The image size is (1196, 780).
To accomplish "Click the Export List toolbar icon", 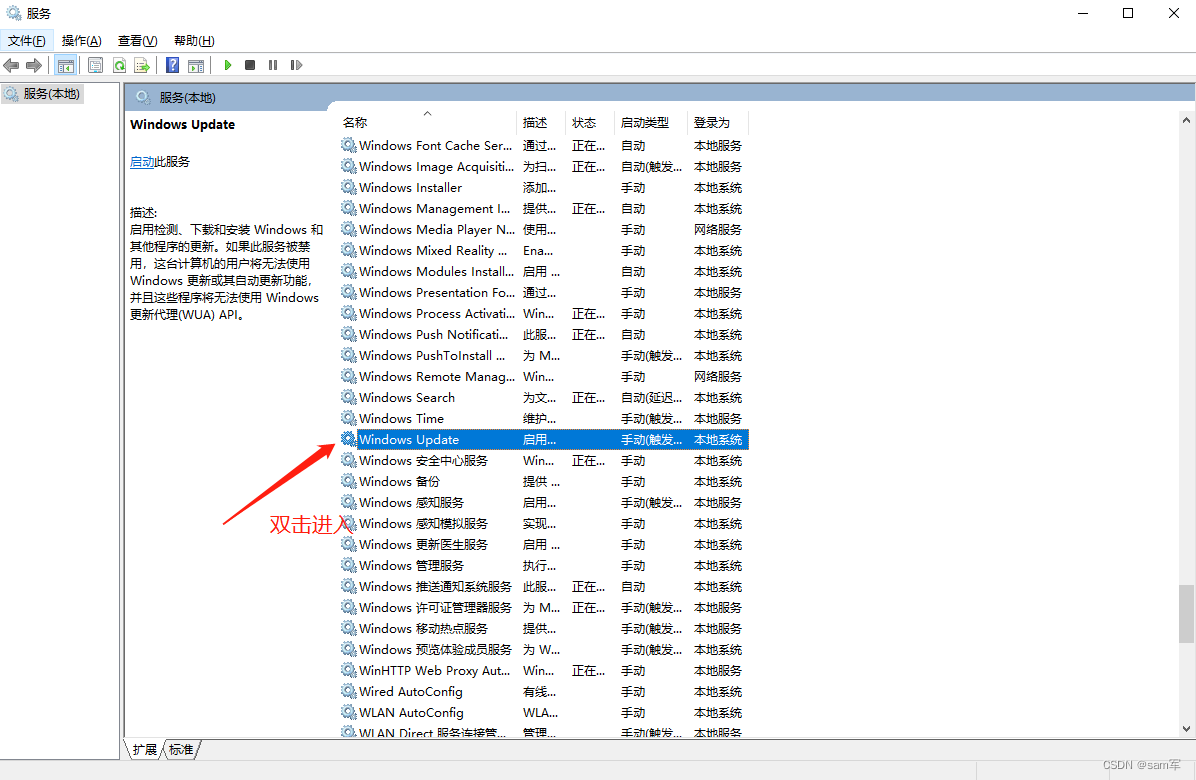I will [142, 66].
